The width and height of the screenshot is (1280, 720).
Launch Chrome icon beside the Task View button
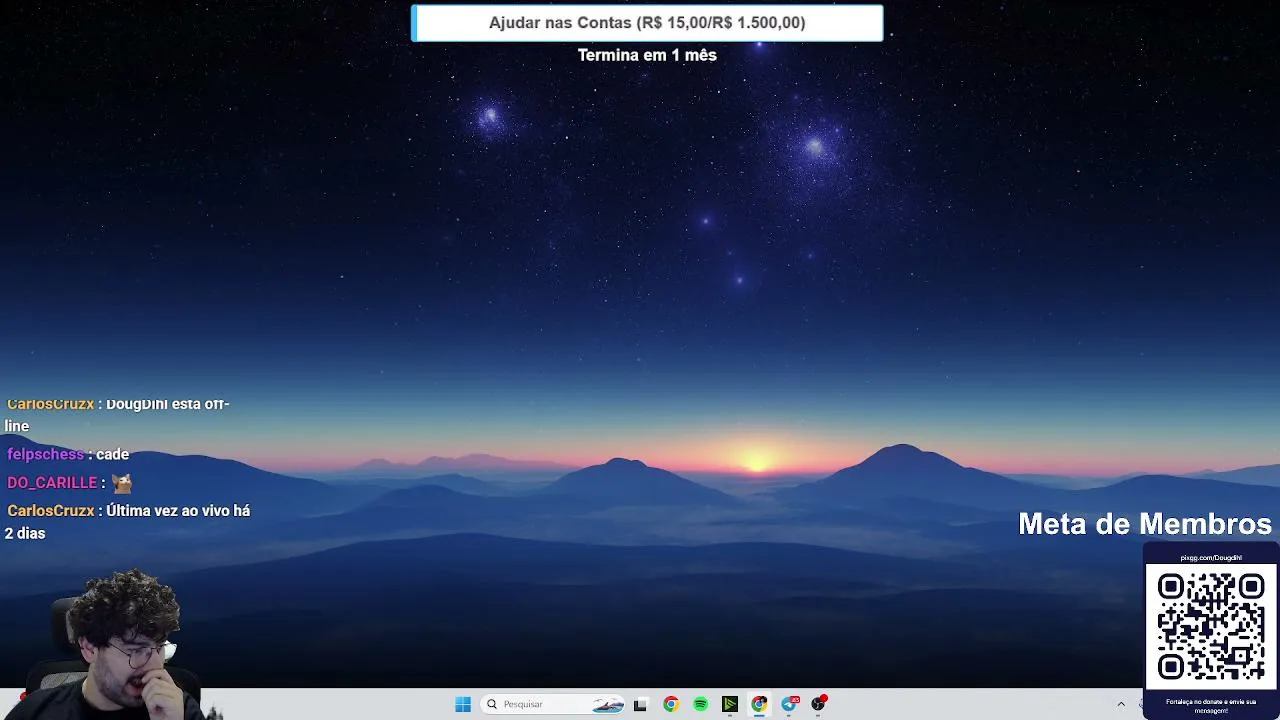pos(671,704)
